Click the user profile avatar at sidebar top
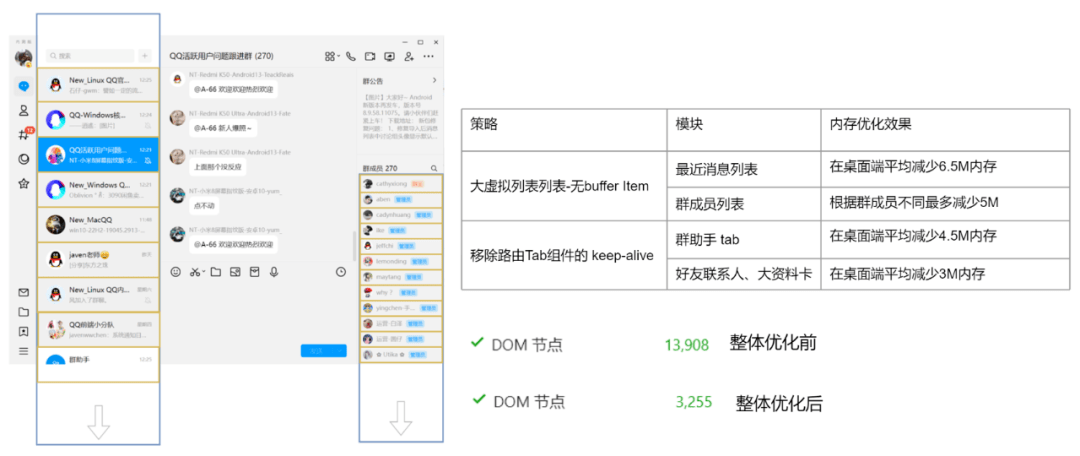1080x456 pixels. (x=23, y=58)
